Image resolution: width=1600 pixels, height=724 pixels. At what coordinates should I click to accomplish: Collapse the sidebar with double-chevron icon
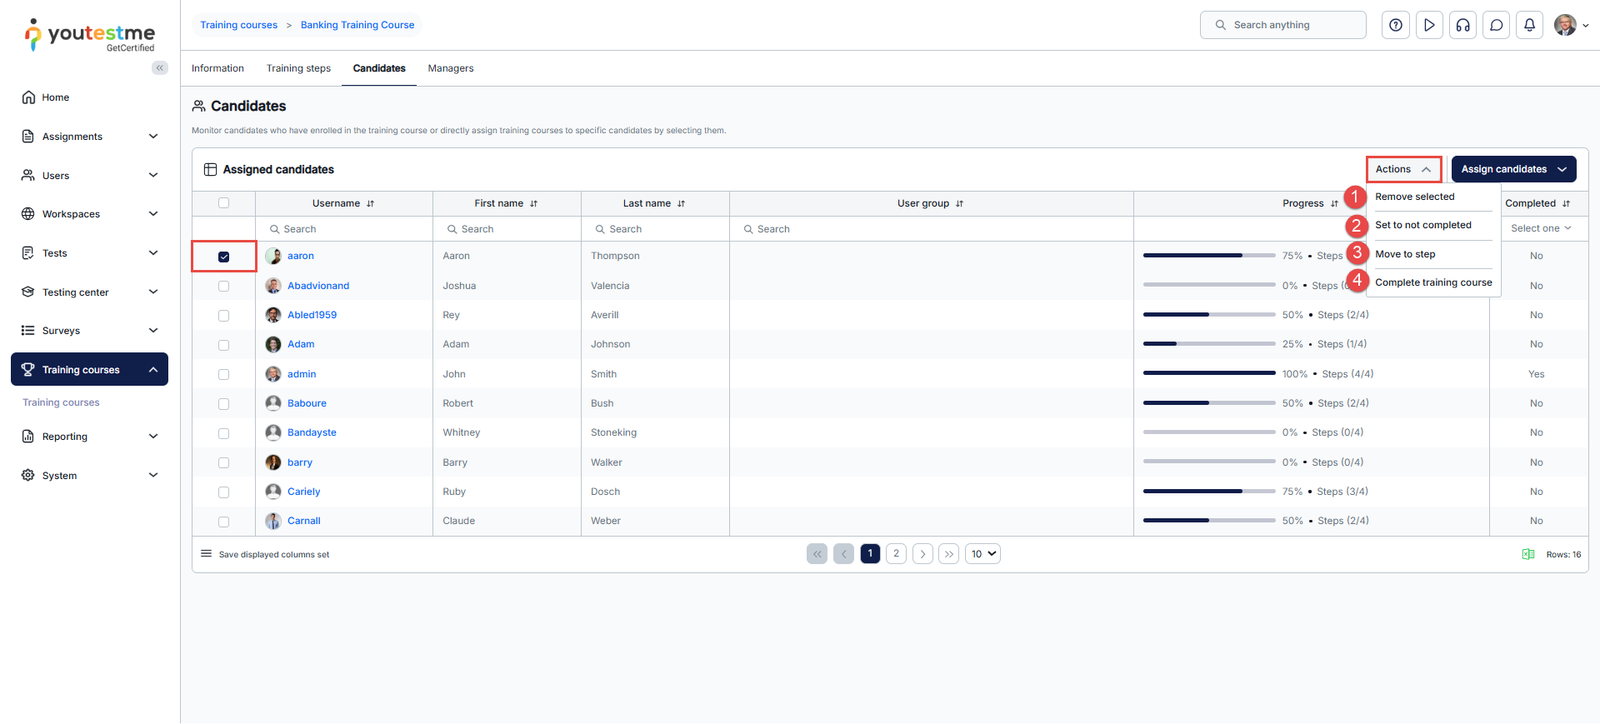[160, 68]
